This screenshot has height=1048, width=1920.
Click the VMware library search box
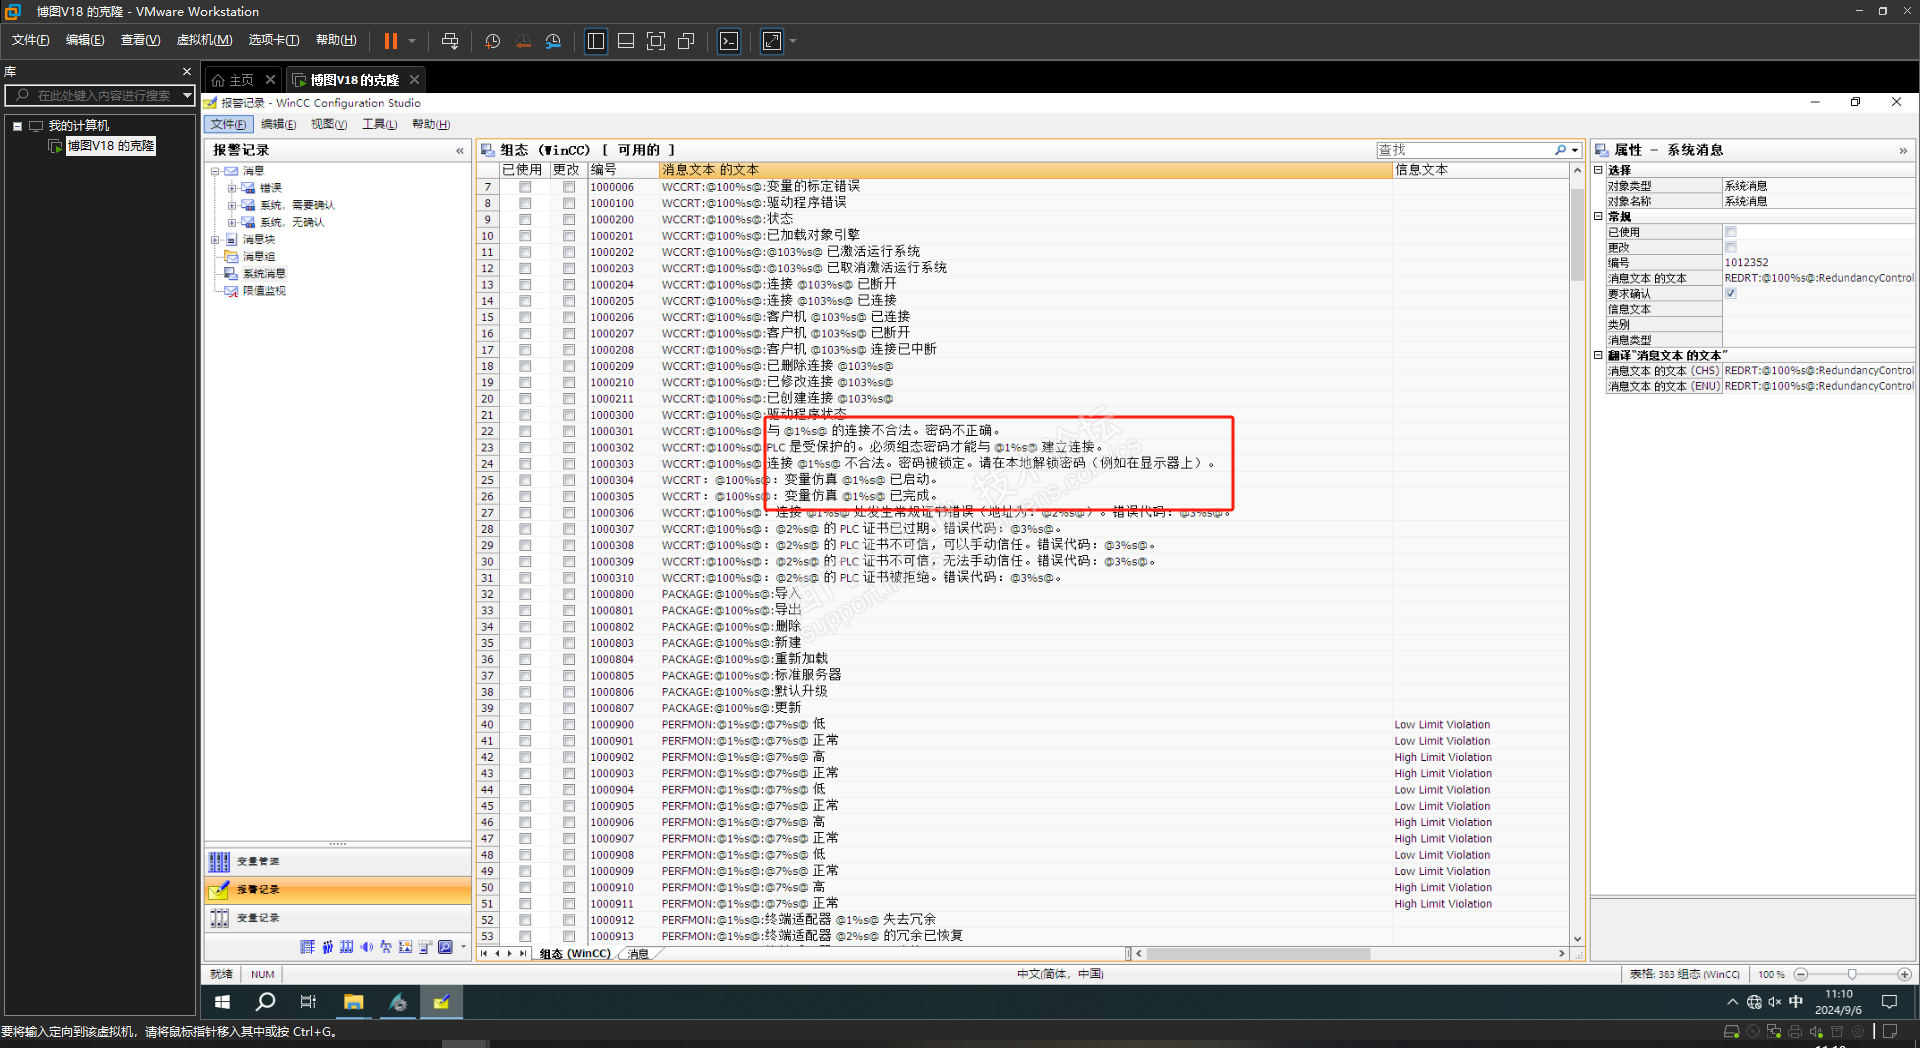tap(100, 95)
